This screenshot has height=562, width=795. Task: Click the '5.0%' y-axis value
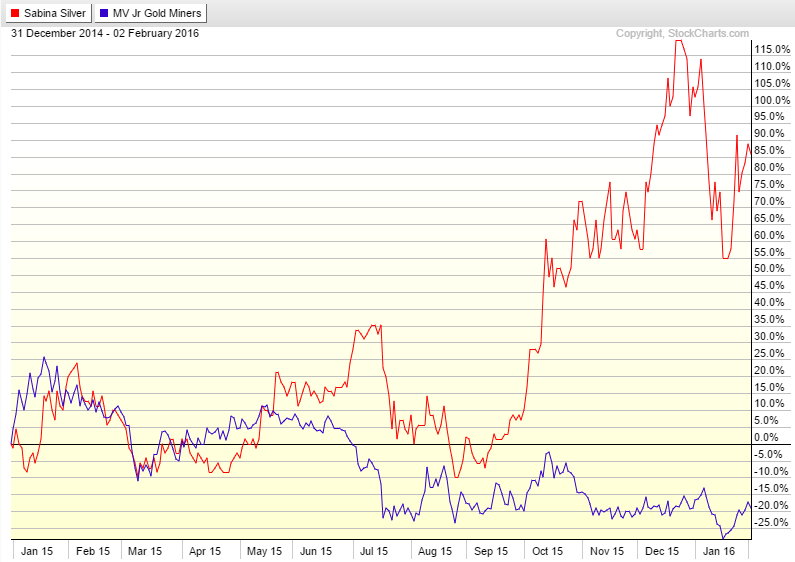coord(767,420)
